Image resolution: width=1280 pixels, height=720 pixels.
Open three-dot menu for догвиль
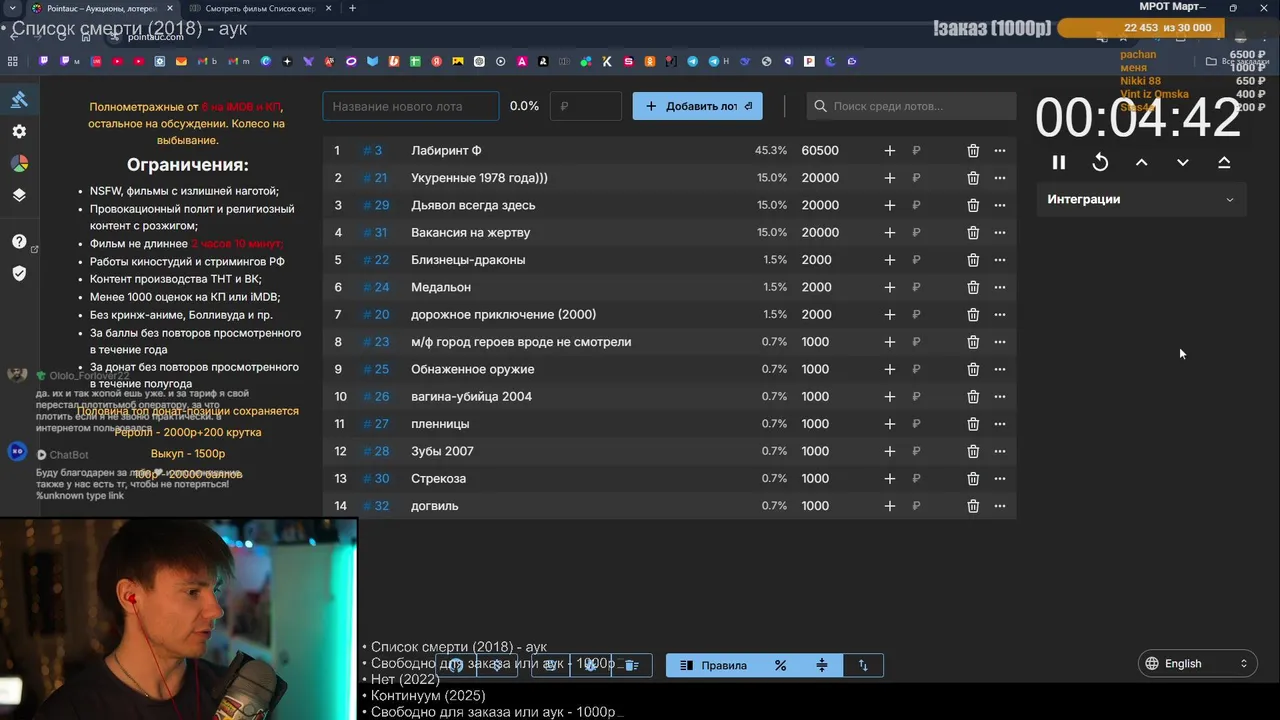coord(1000,506)
